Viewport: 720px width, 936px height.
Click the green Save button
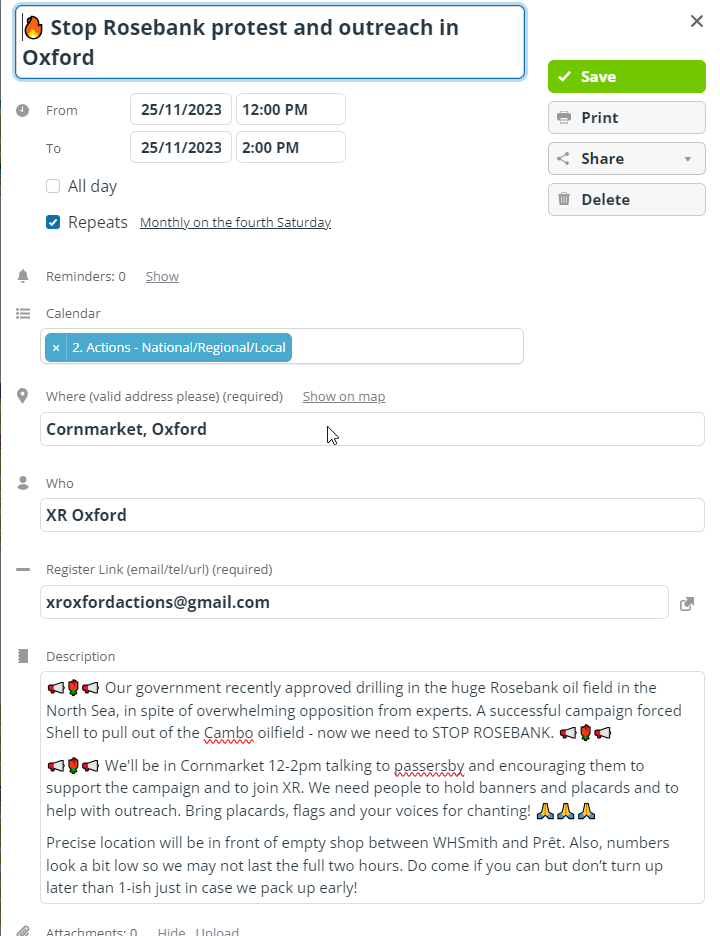click(x=627, y=76)
